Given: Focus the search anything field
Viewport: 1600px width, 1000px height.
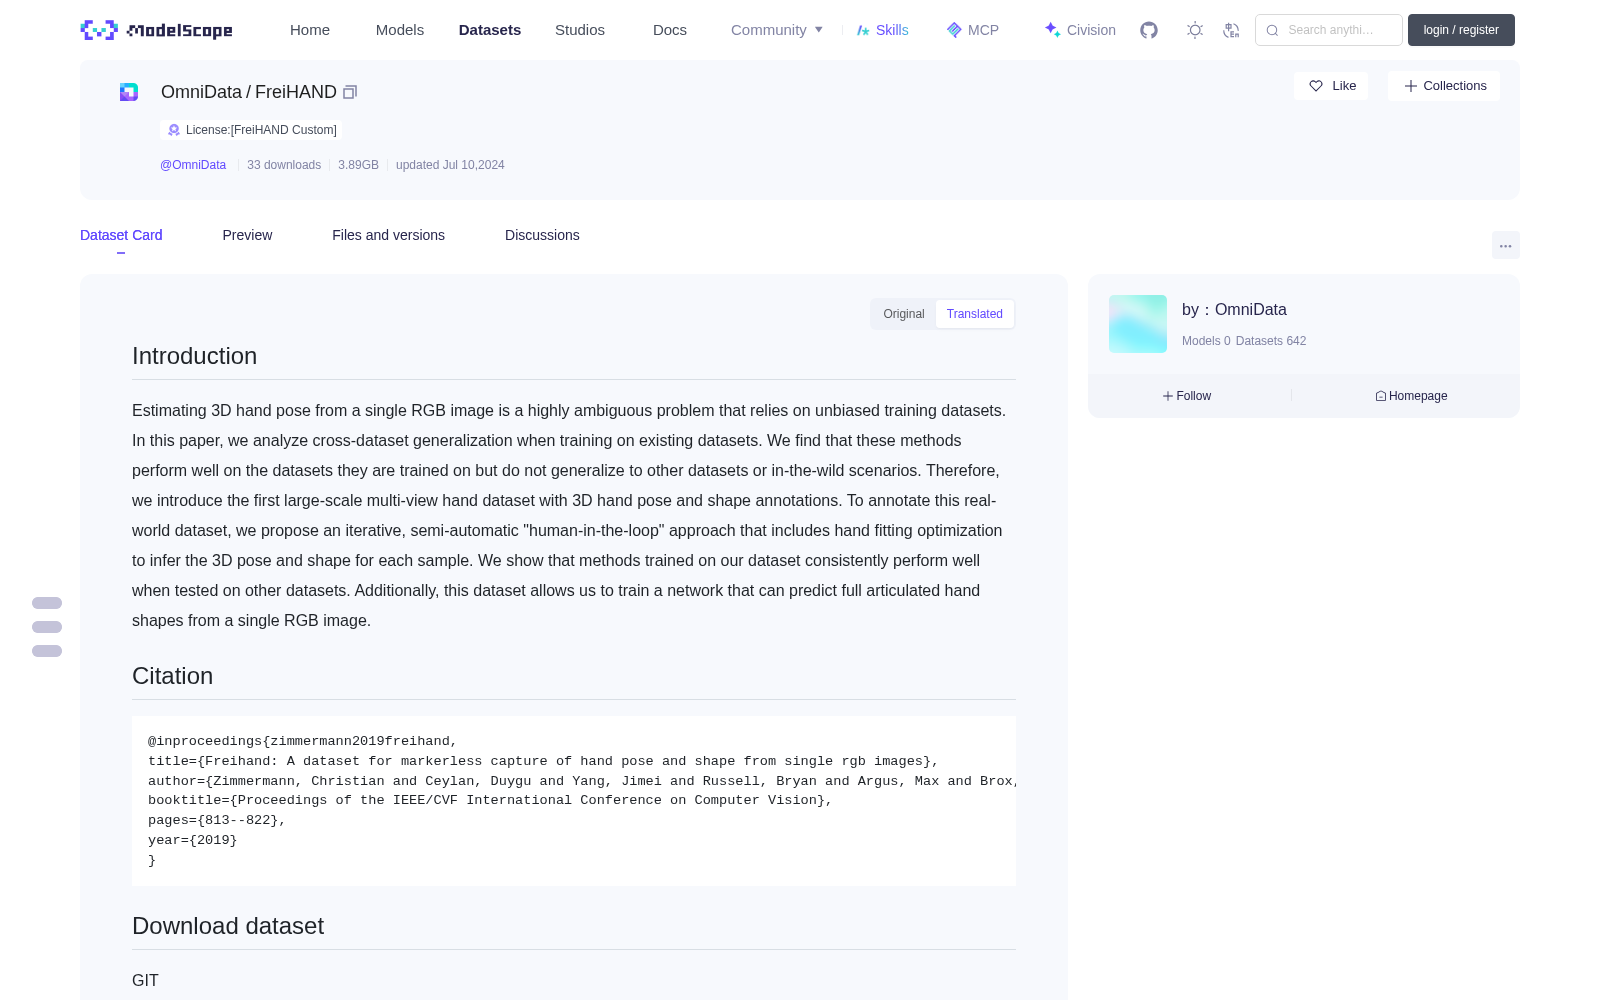Looking at the screenshot, I should pyautogui.click(x=1329, y=30).
